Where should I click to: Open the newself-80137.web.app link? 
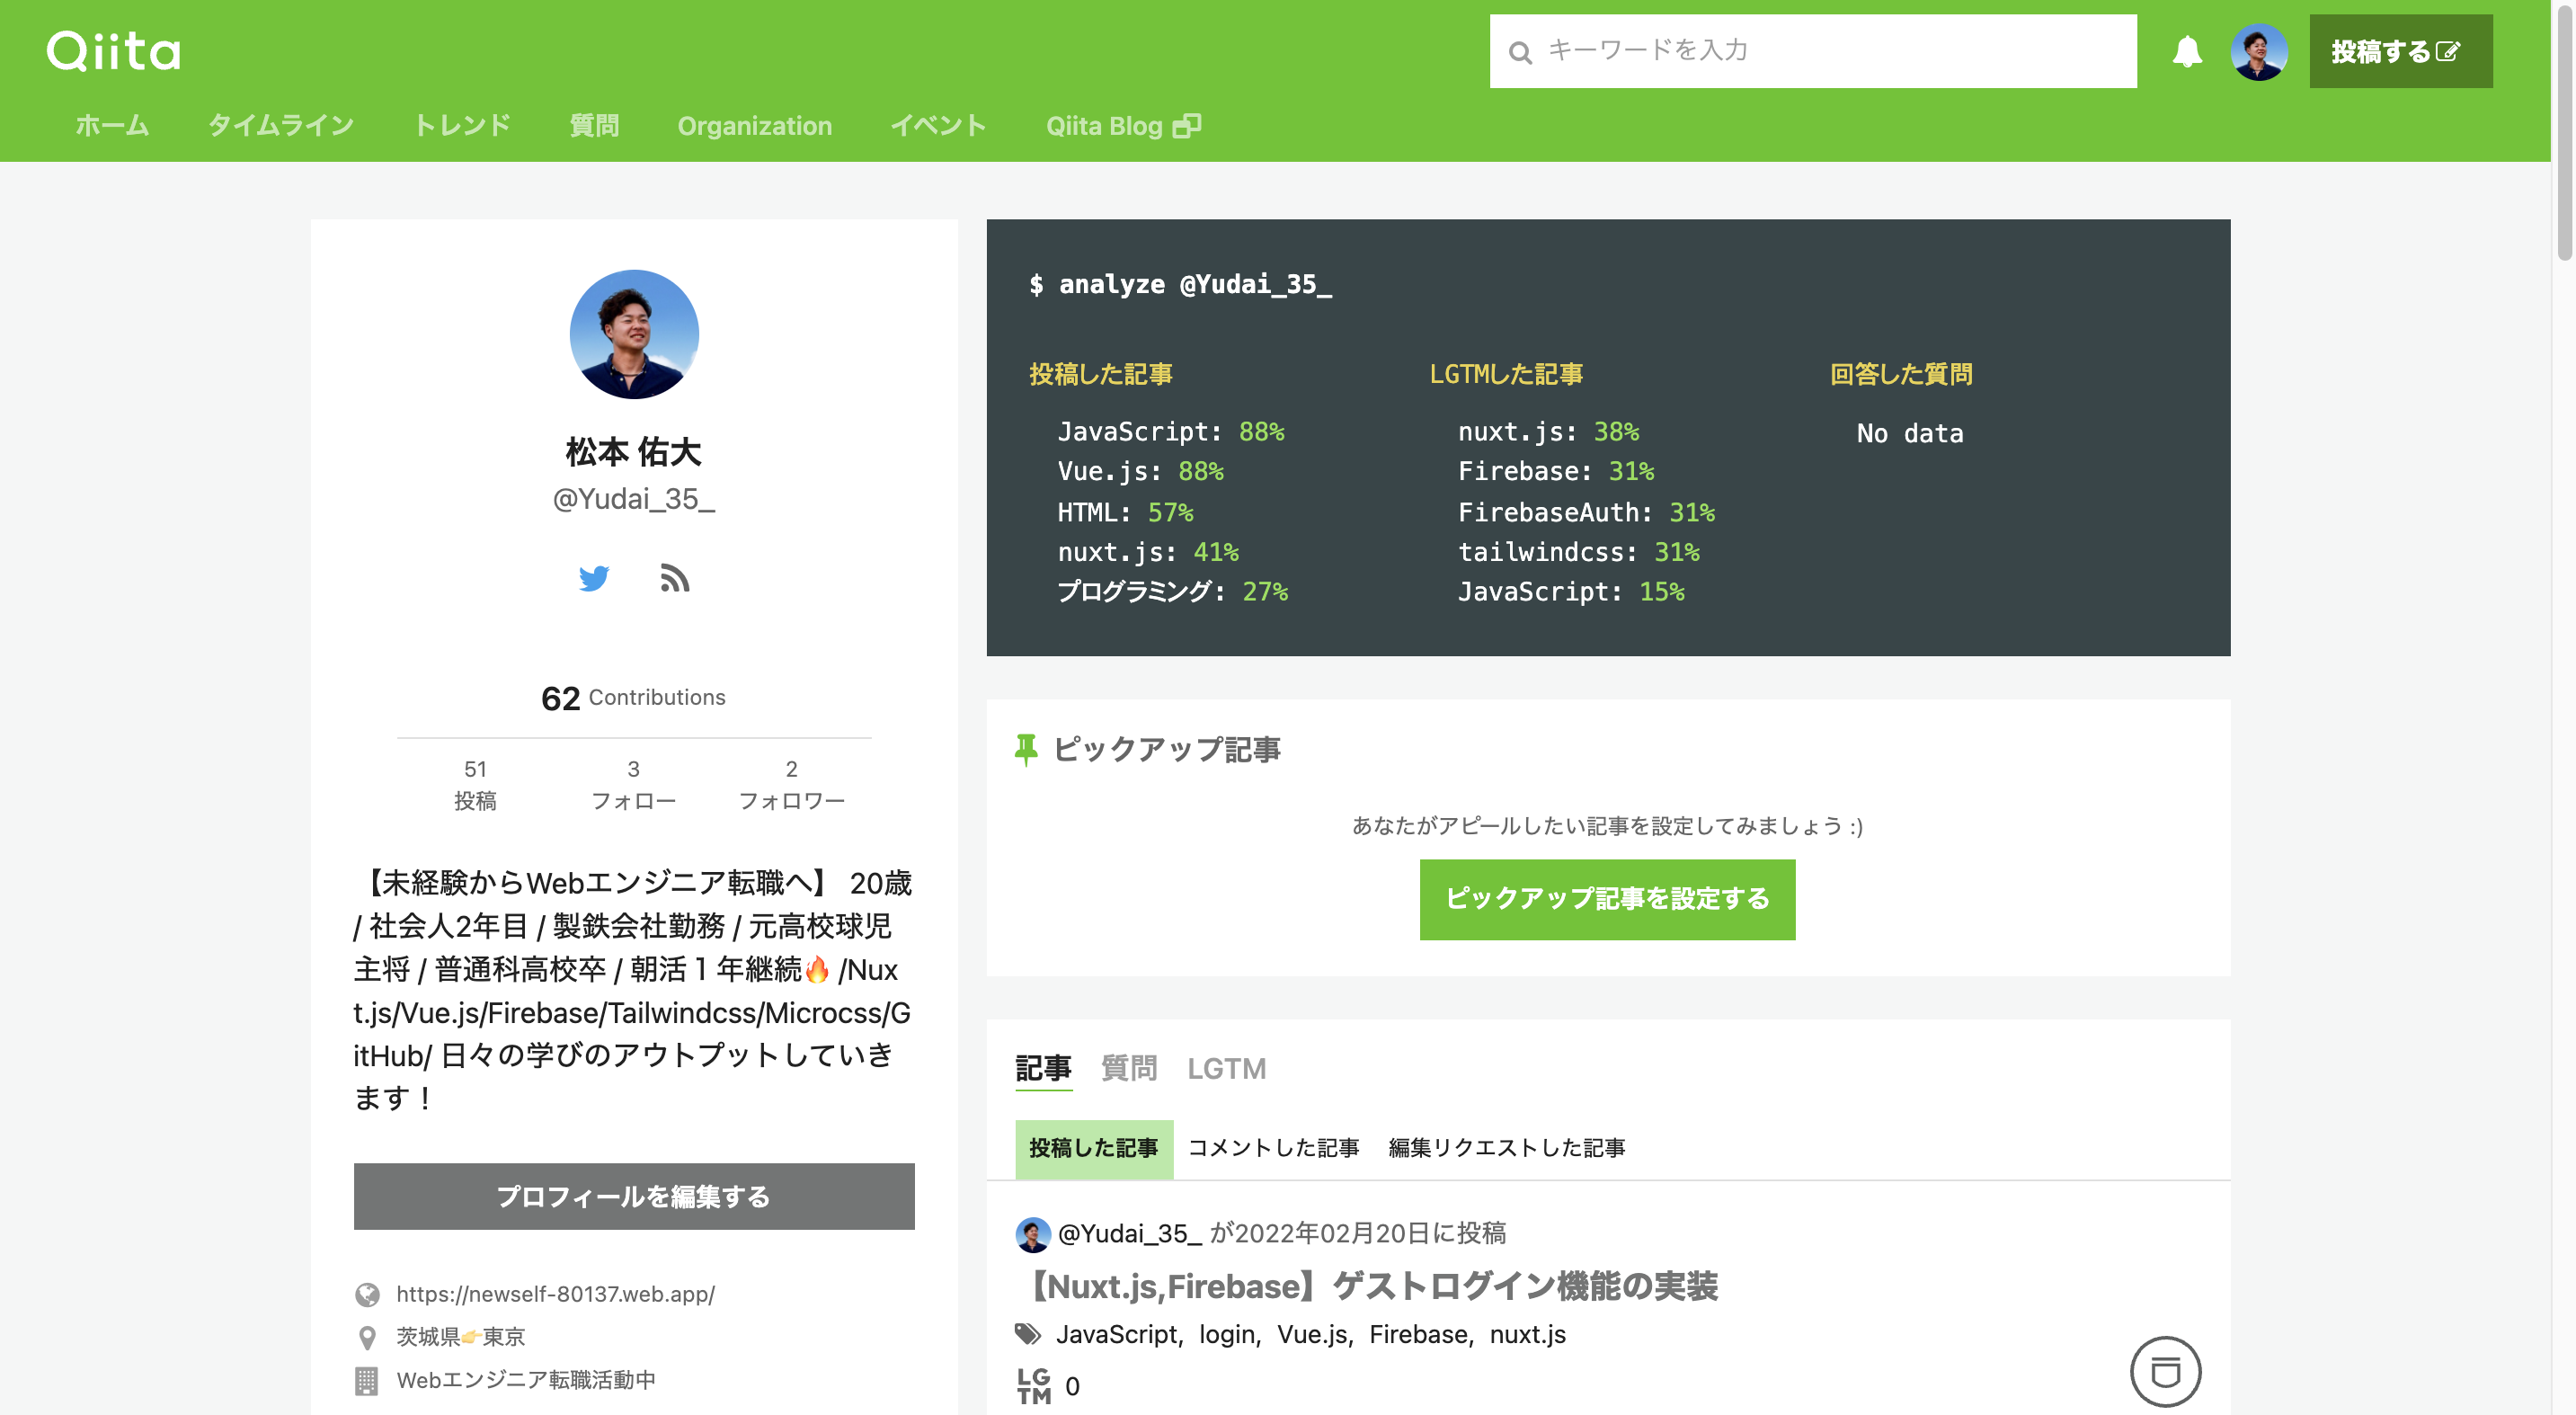555,1294
